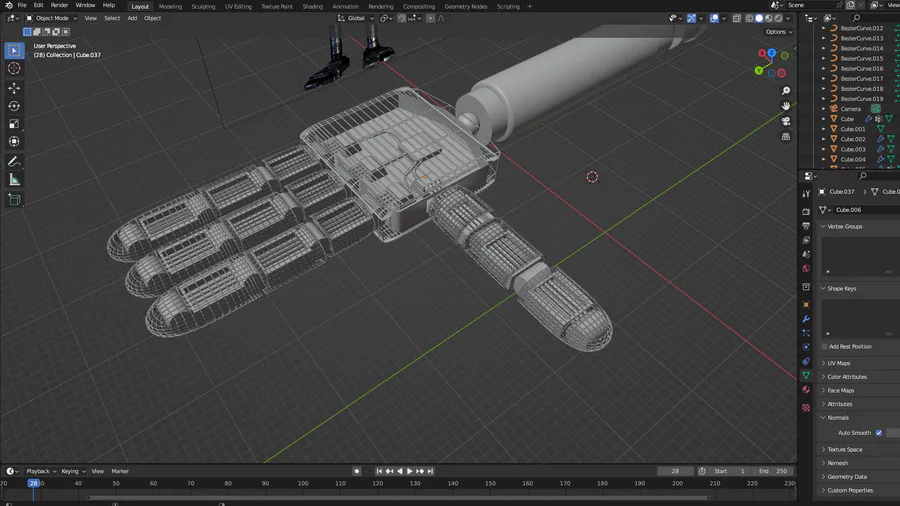Image resolution: width=900 pixels, height=506 pixels.
Task: Toggle camera view icon
Action: [786, 121]
